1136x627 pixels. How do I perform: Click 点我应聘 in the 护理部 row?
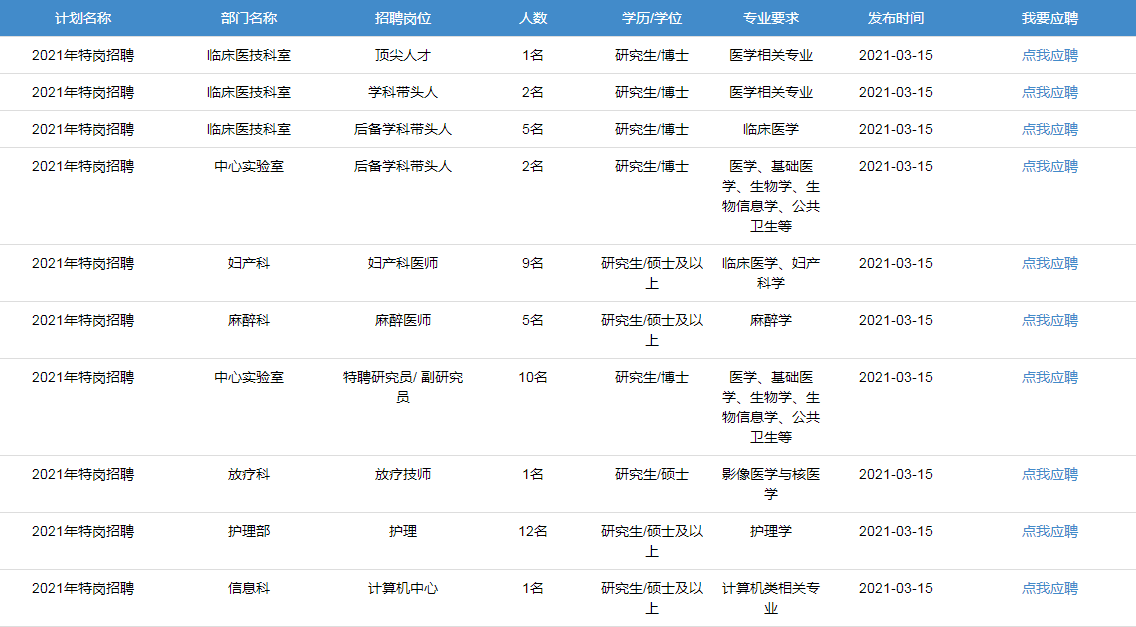coord(1049,531)
